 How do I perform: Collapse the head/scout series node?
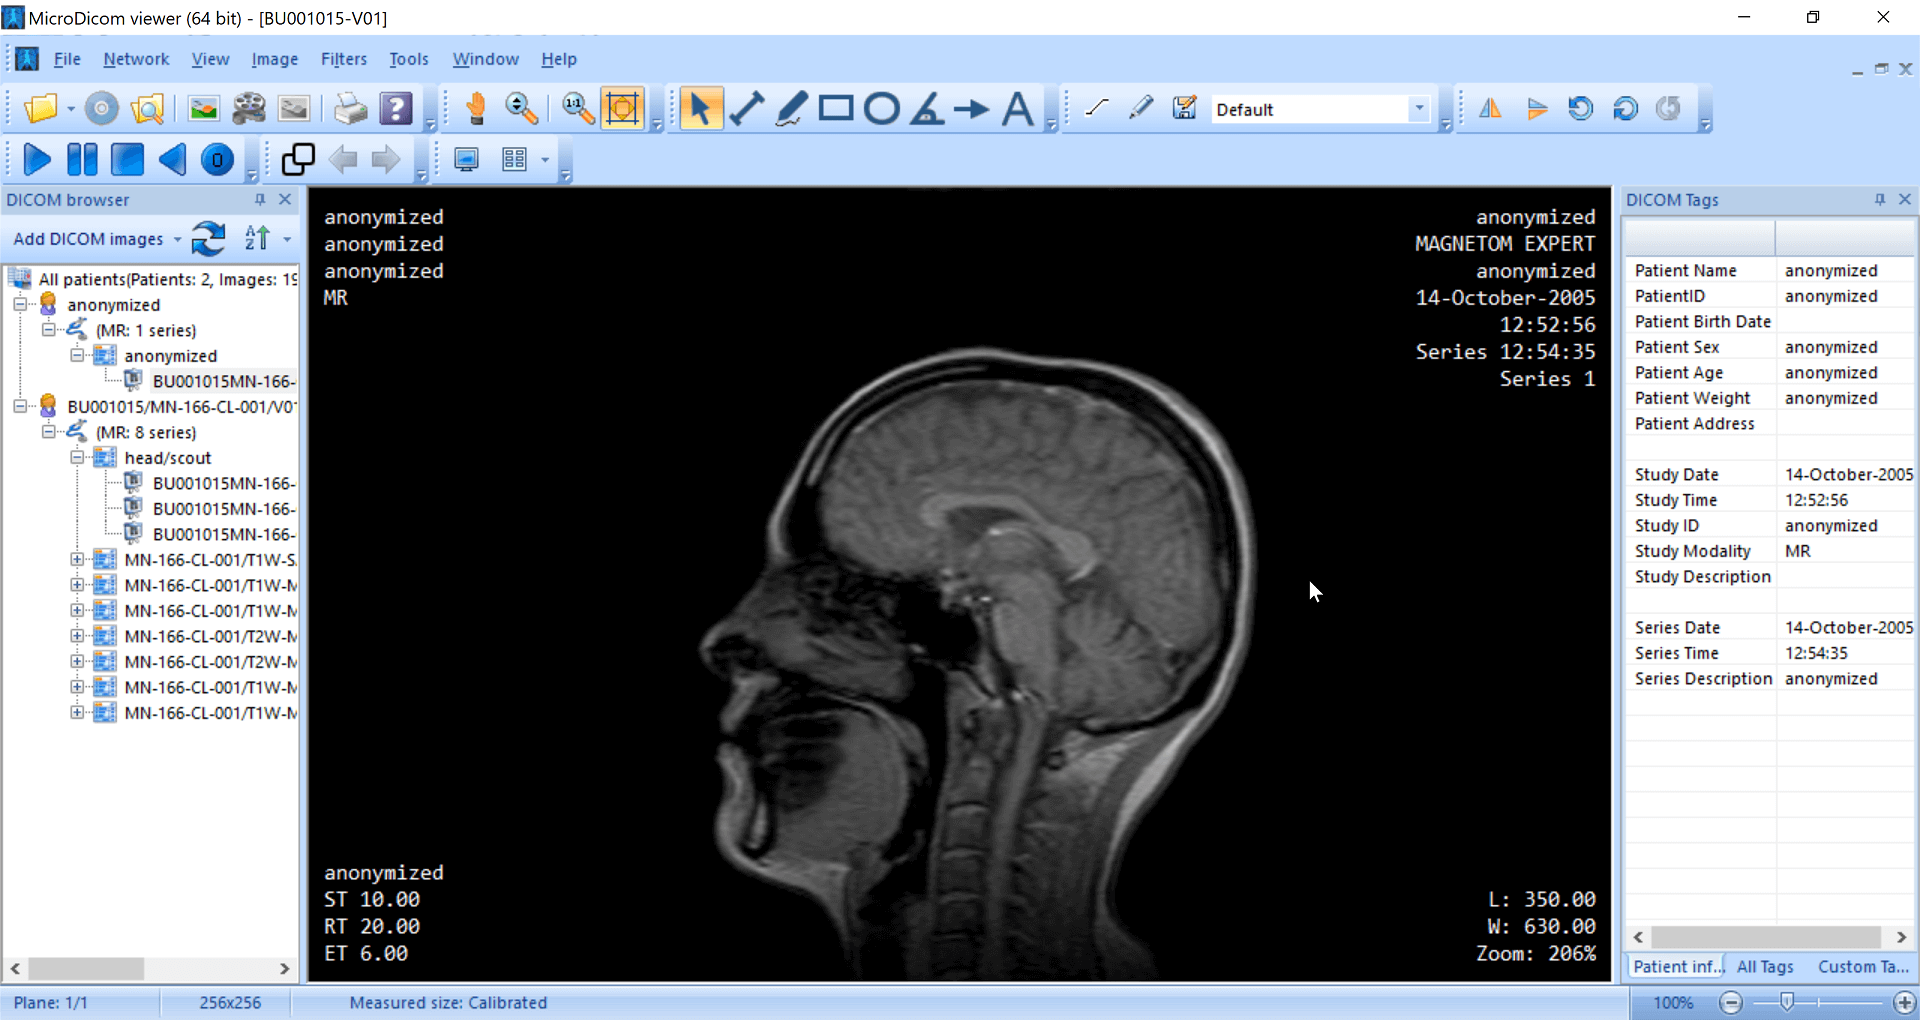point(77,457)
